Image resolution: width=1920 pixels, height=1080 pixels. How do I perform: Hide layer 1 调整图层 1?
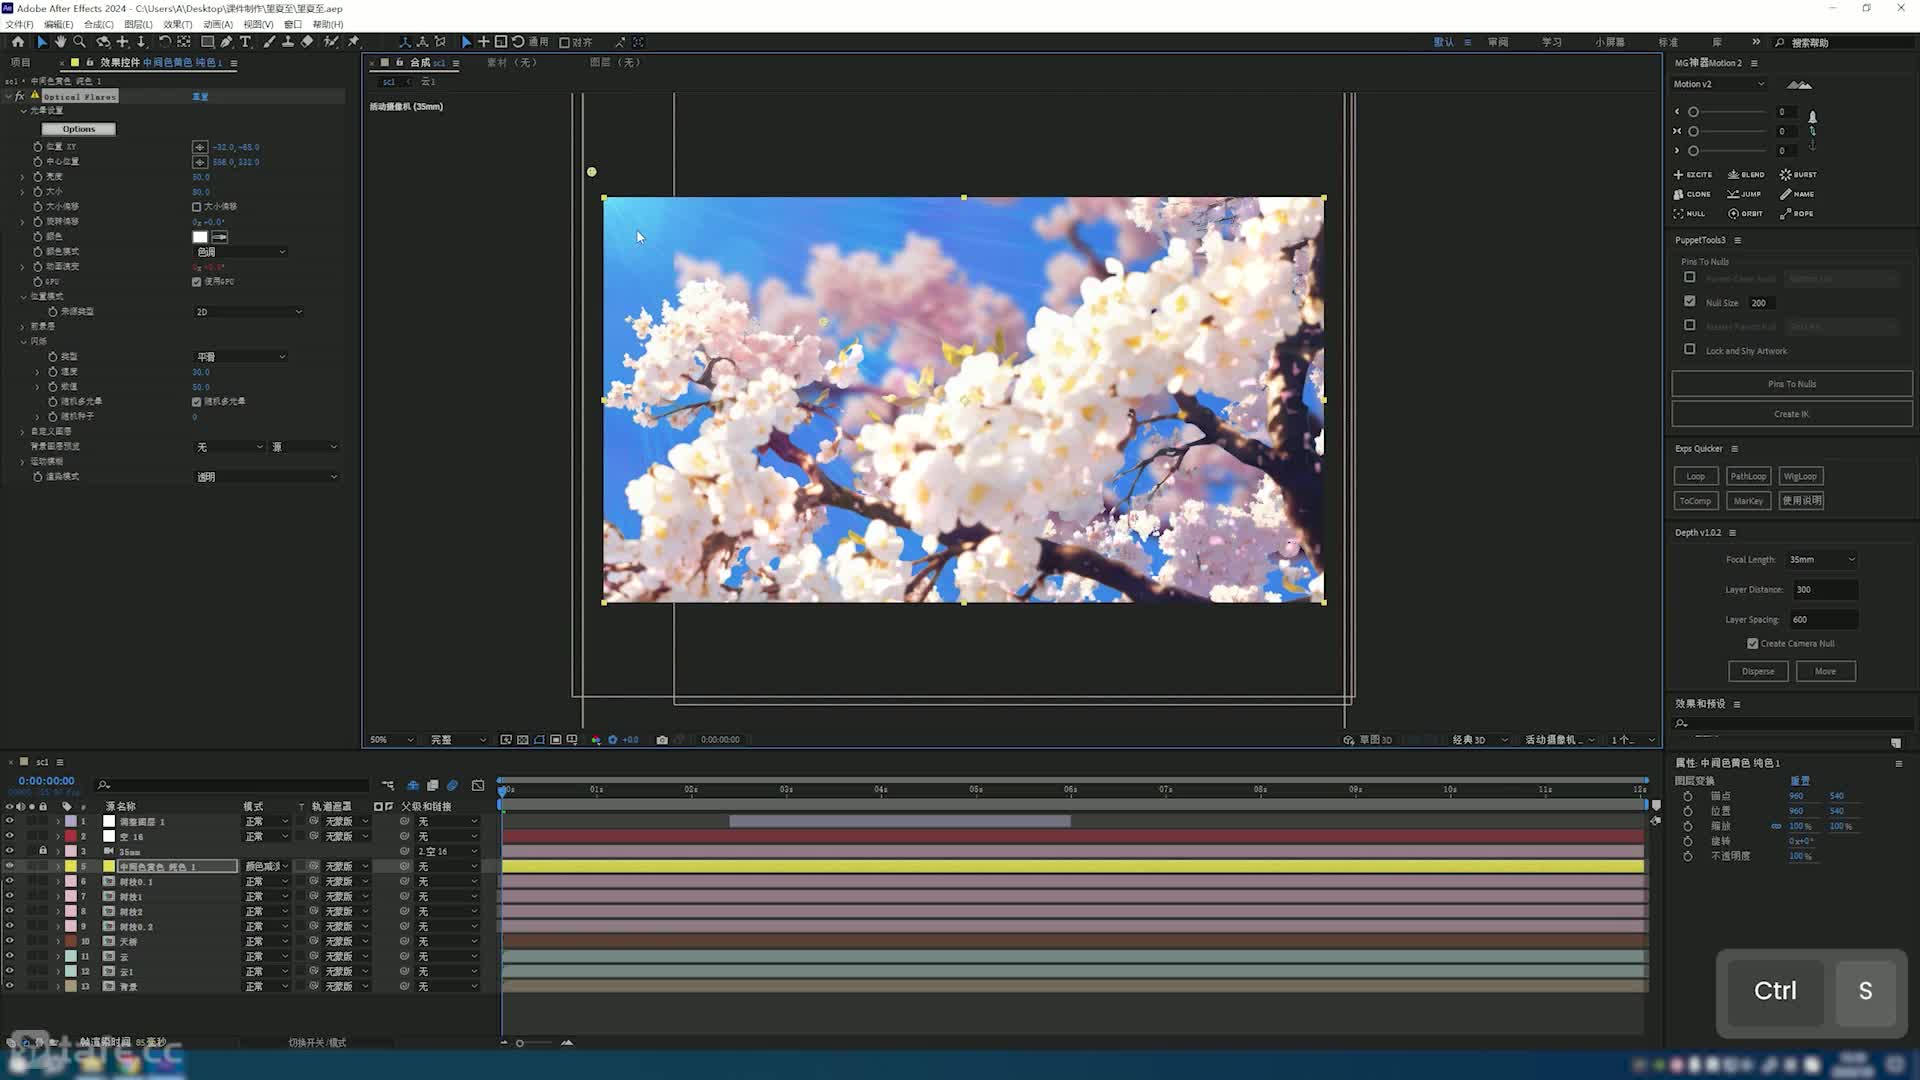tap(9, 821)
